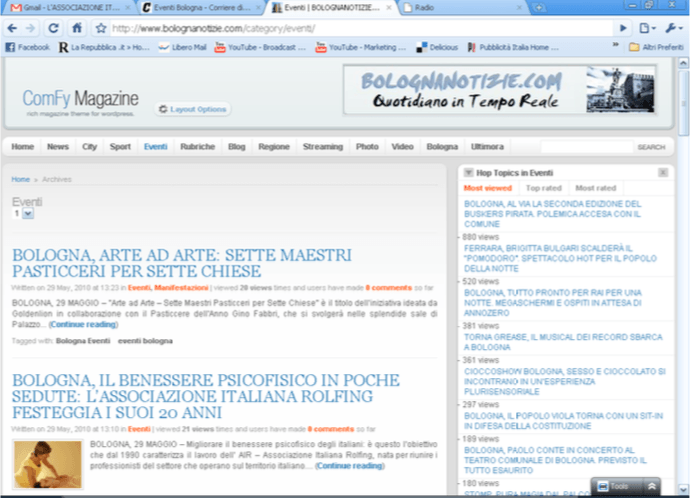Close the Hop Topics panel
Viewport: 691px width, 498px height.
point(663,172)
